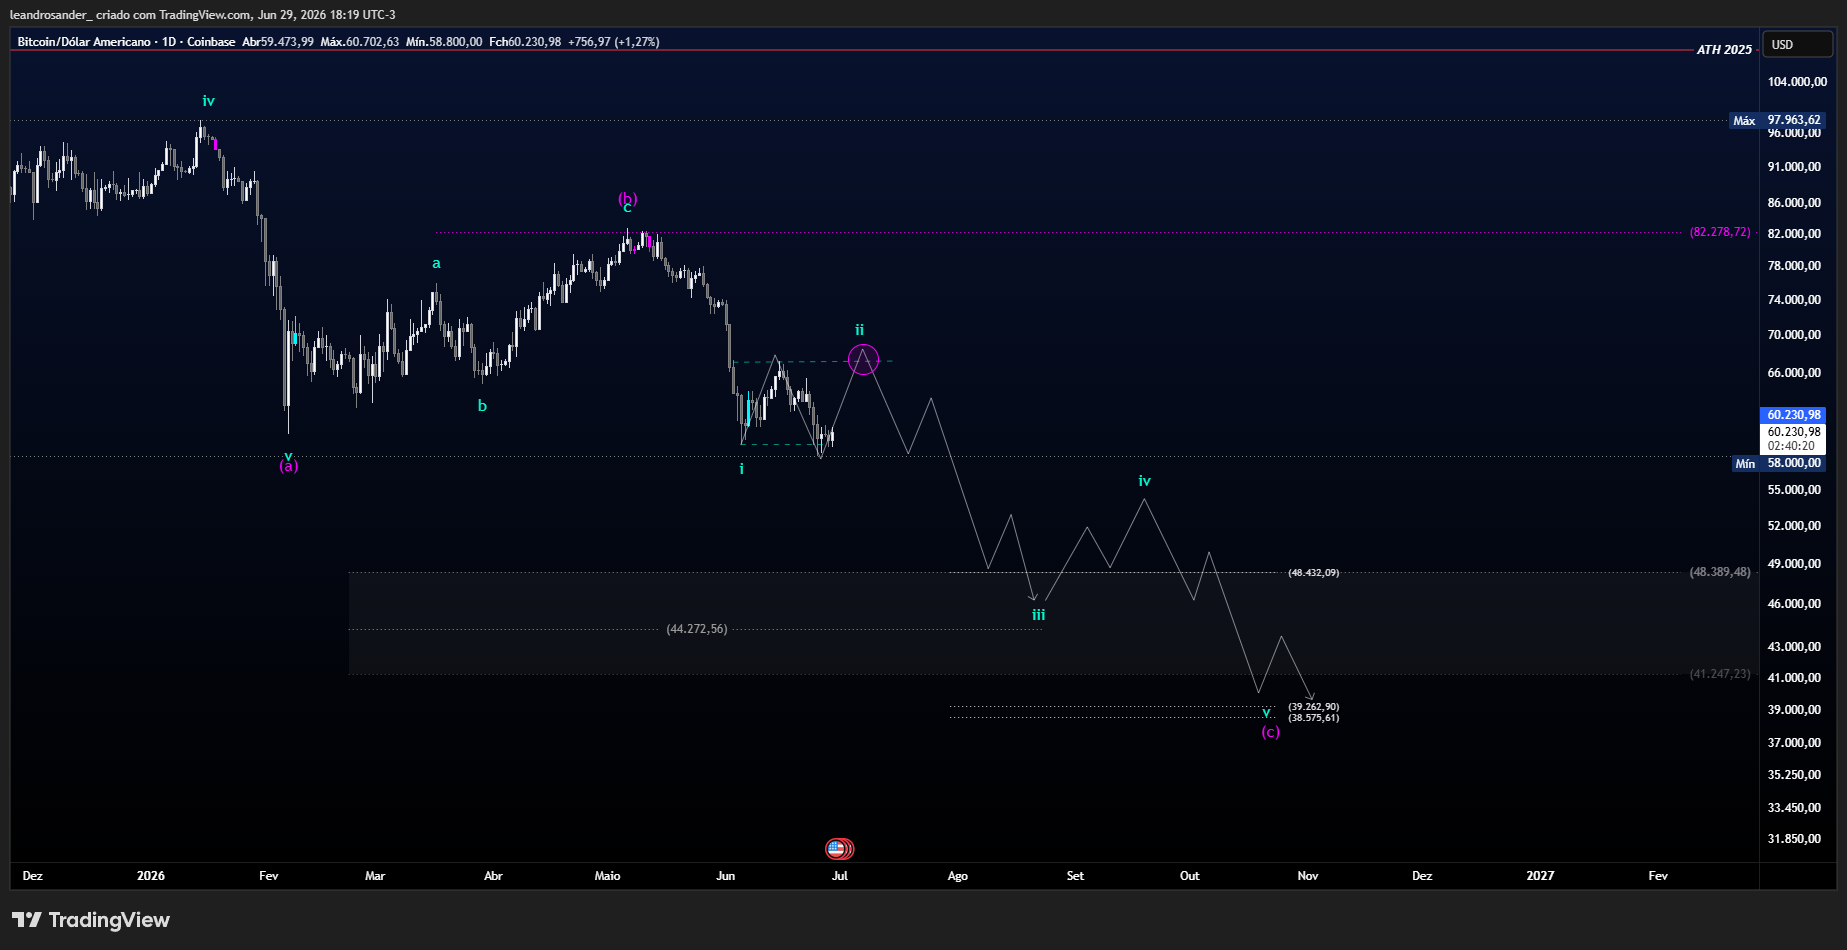
Task: Select the magenta (b) wave label
Action: point(627,198)
